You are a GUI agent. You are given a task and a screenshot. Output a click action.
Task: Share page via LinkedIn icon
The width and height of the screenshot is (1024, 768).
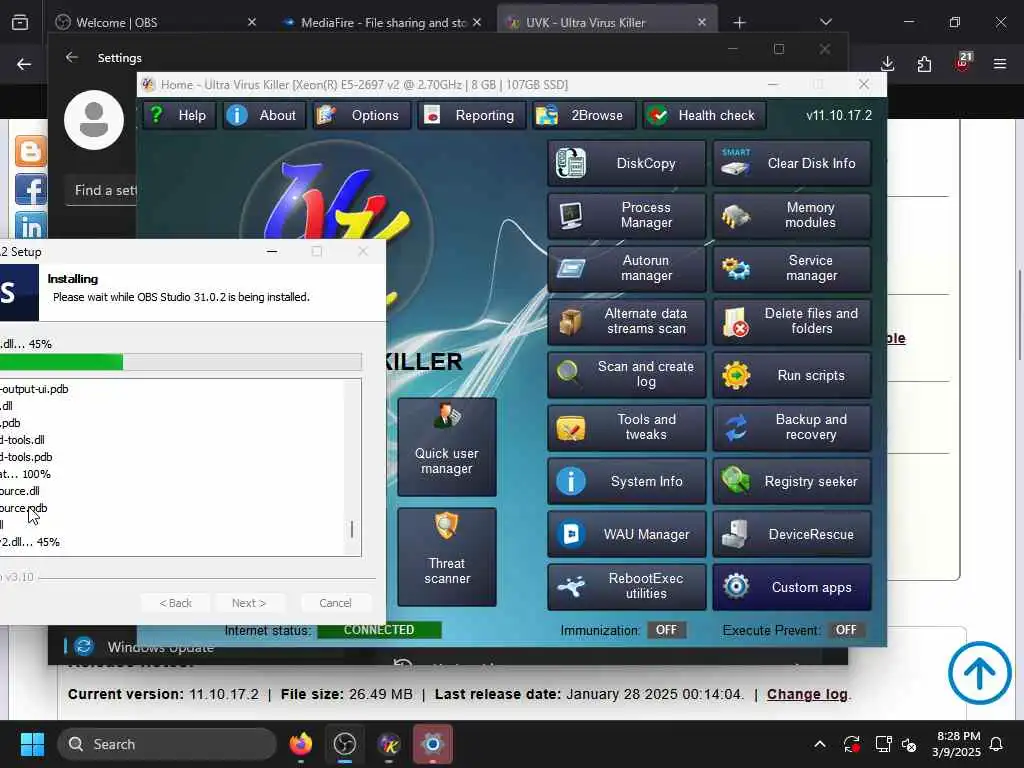tap(31, 226)
